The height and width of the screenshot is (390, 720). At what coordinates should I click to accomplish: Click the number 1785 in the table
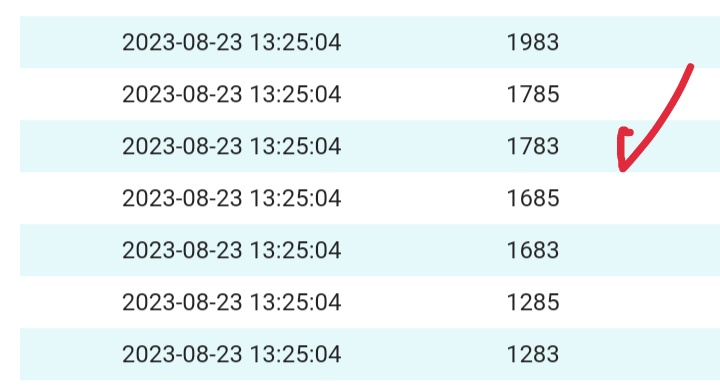[533, 94]
